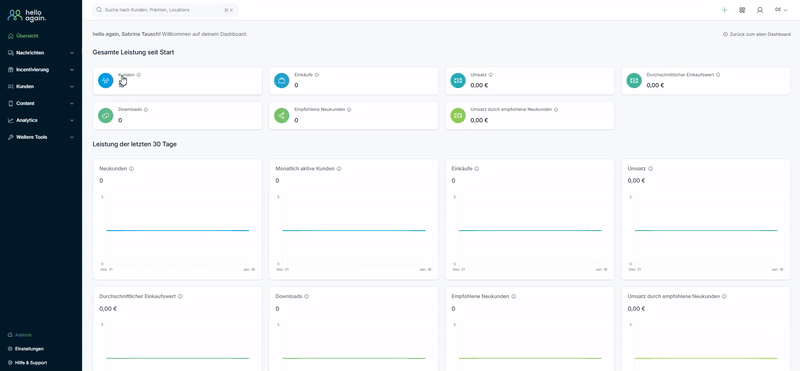Screen dimensions: 800x371
Task: Click the search magnifier icon
Action: click(99, 10)
